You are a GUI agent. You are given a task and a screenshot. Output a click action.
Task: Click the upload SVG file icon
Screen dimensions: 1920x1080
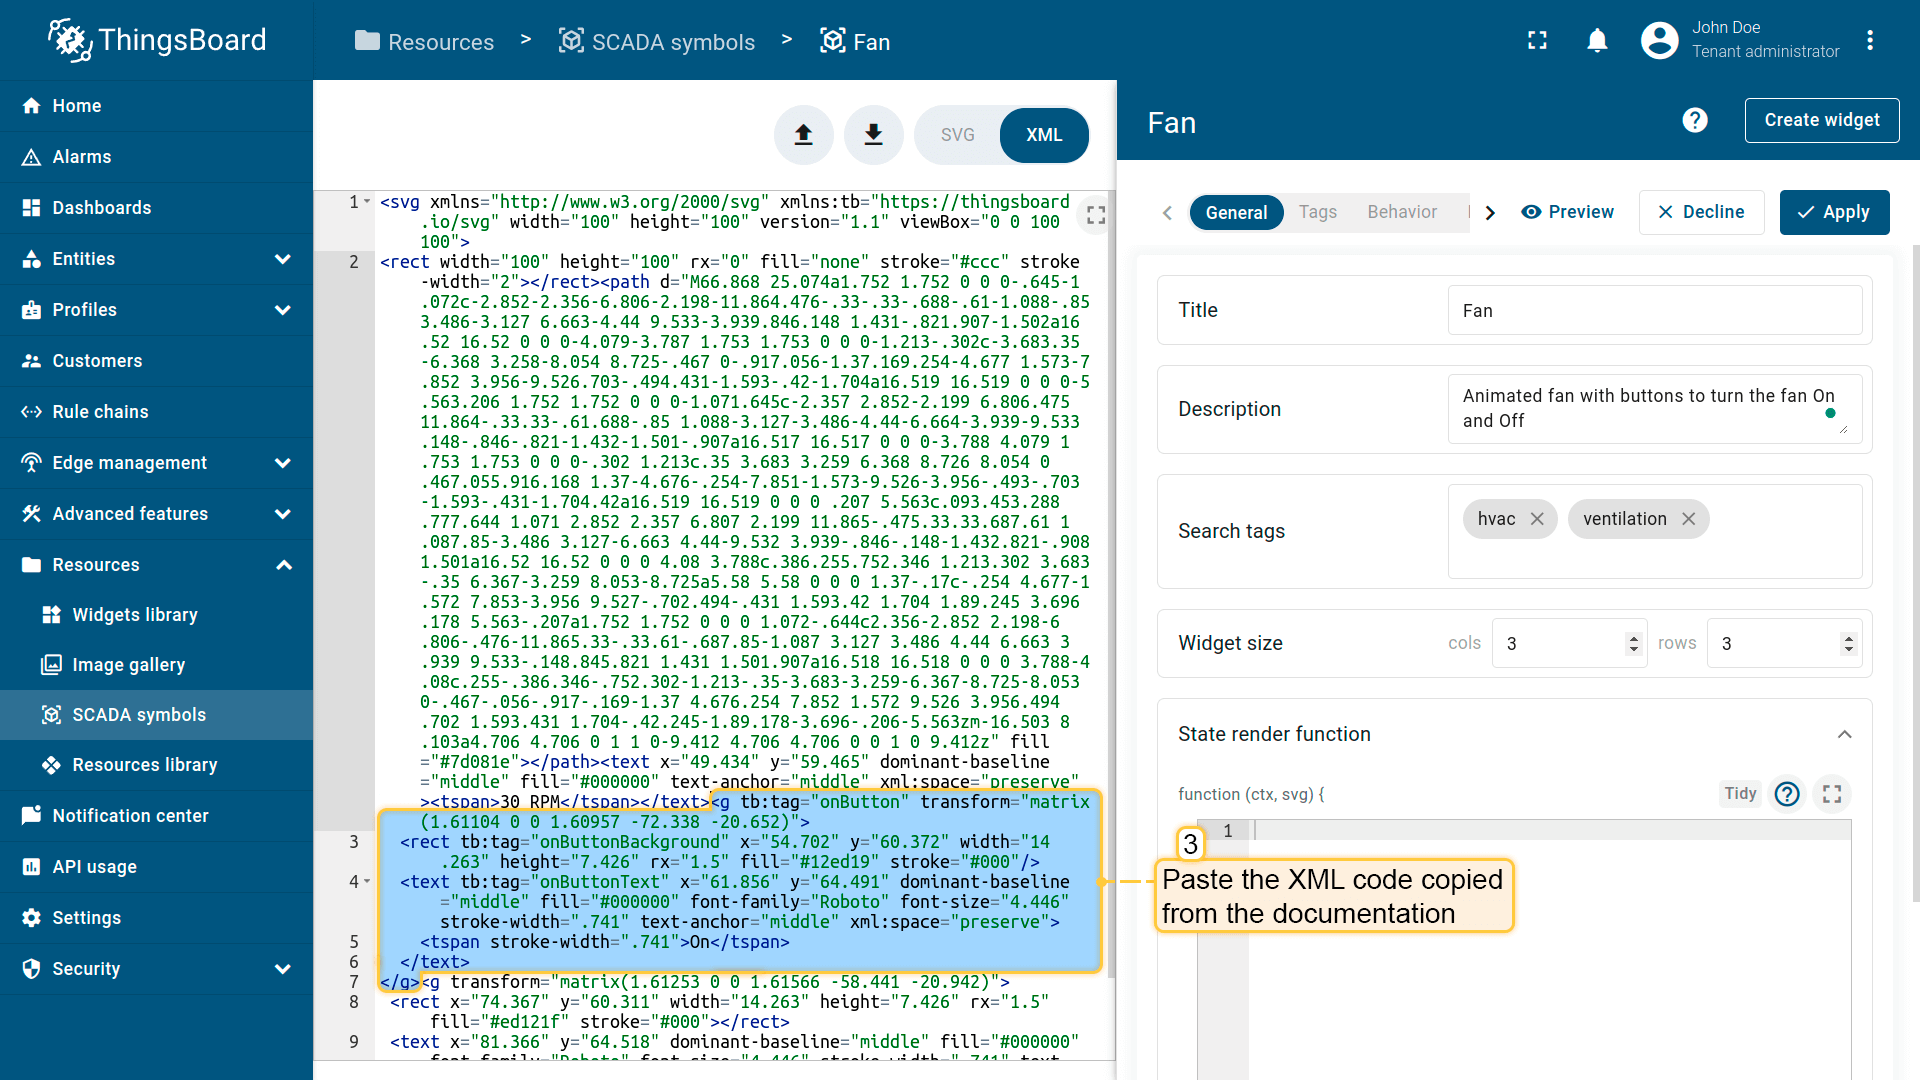(803, 135)
